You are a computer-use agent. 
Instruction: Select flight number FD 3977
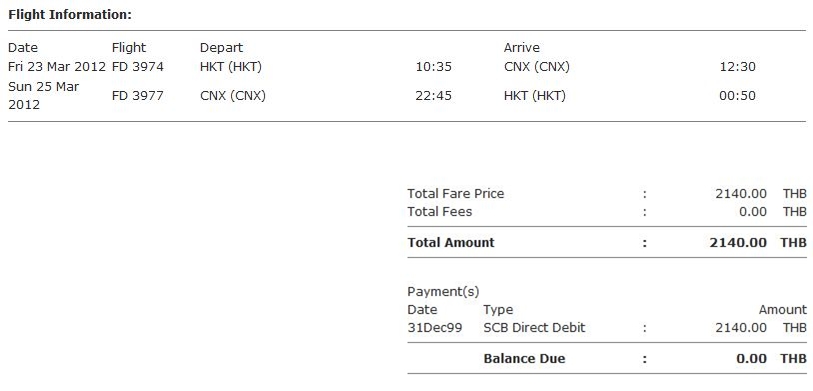pyautogui.click(x=138, y=96)
